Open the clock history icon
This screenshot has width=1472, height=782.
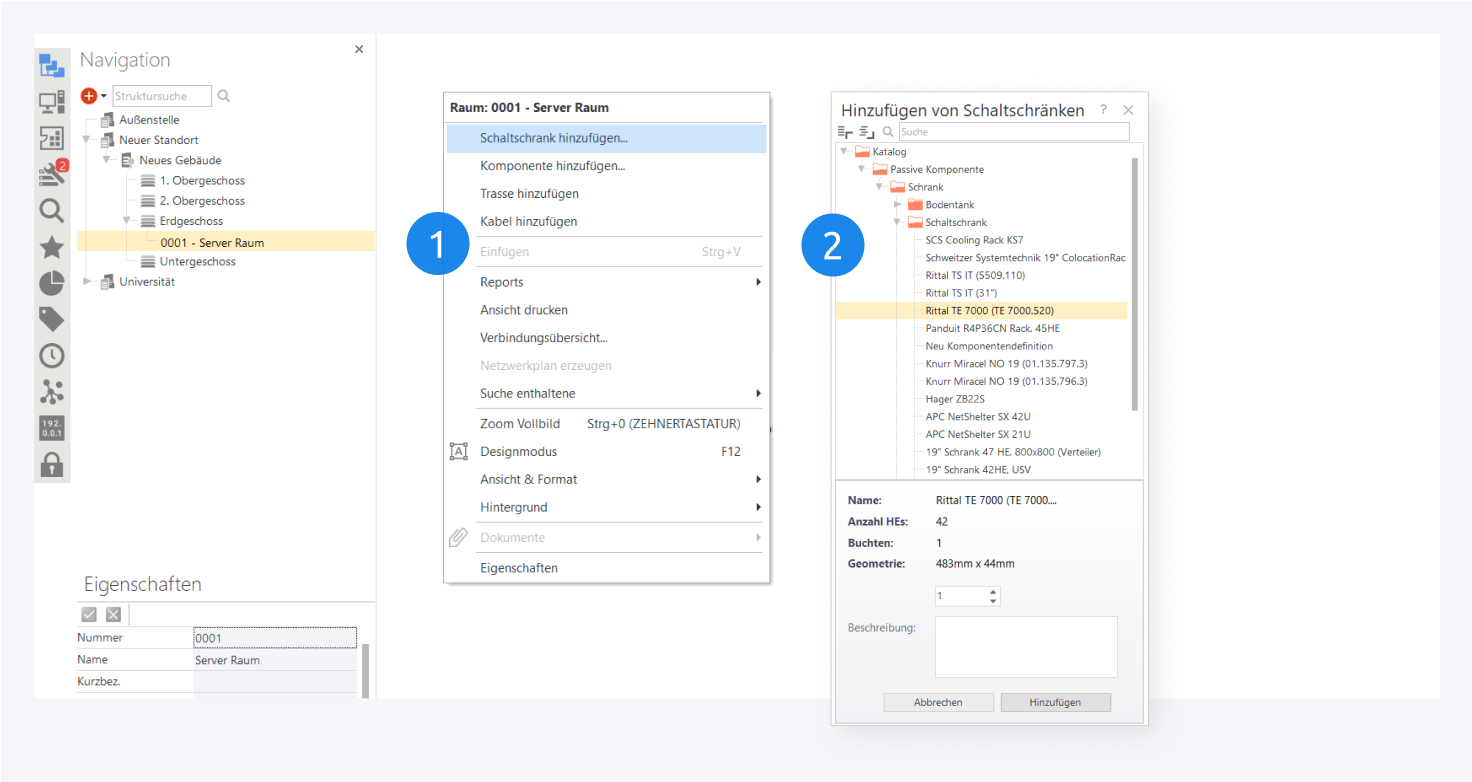coord(51,355)
